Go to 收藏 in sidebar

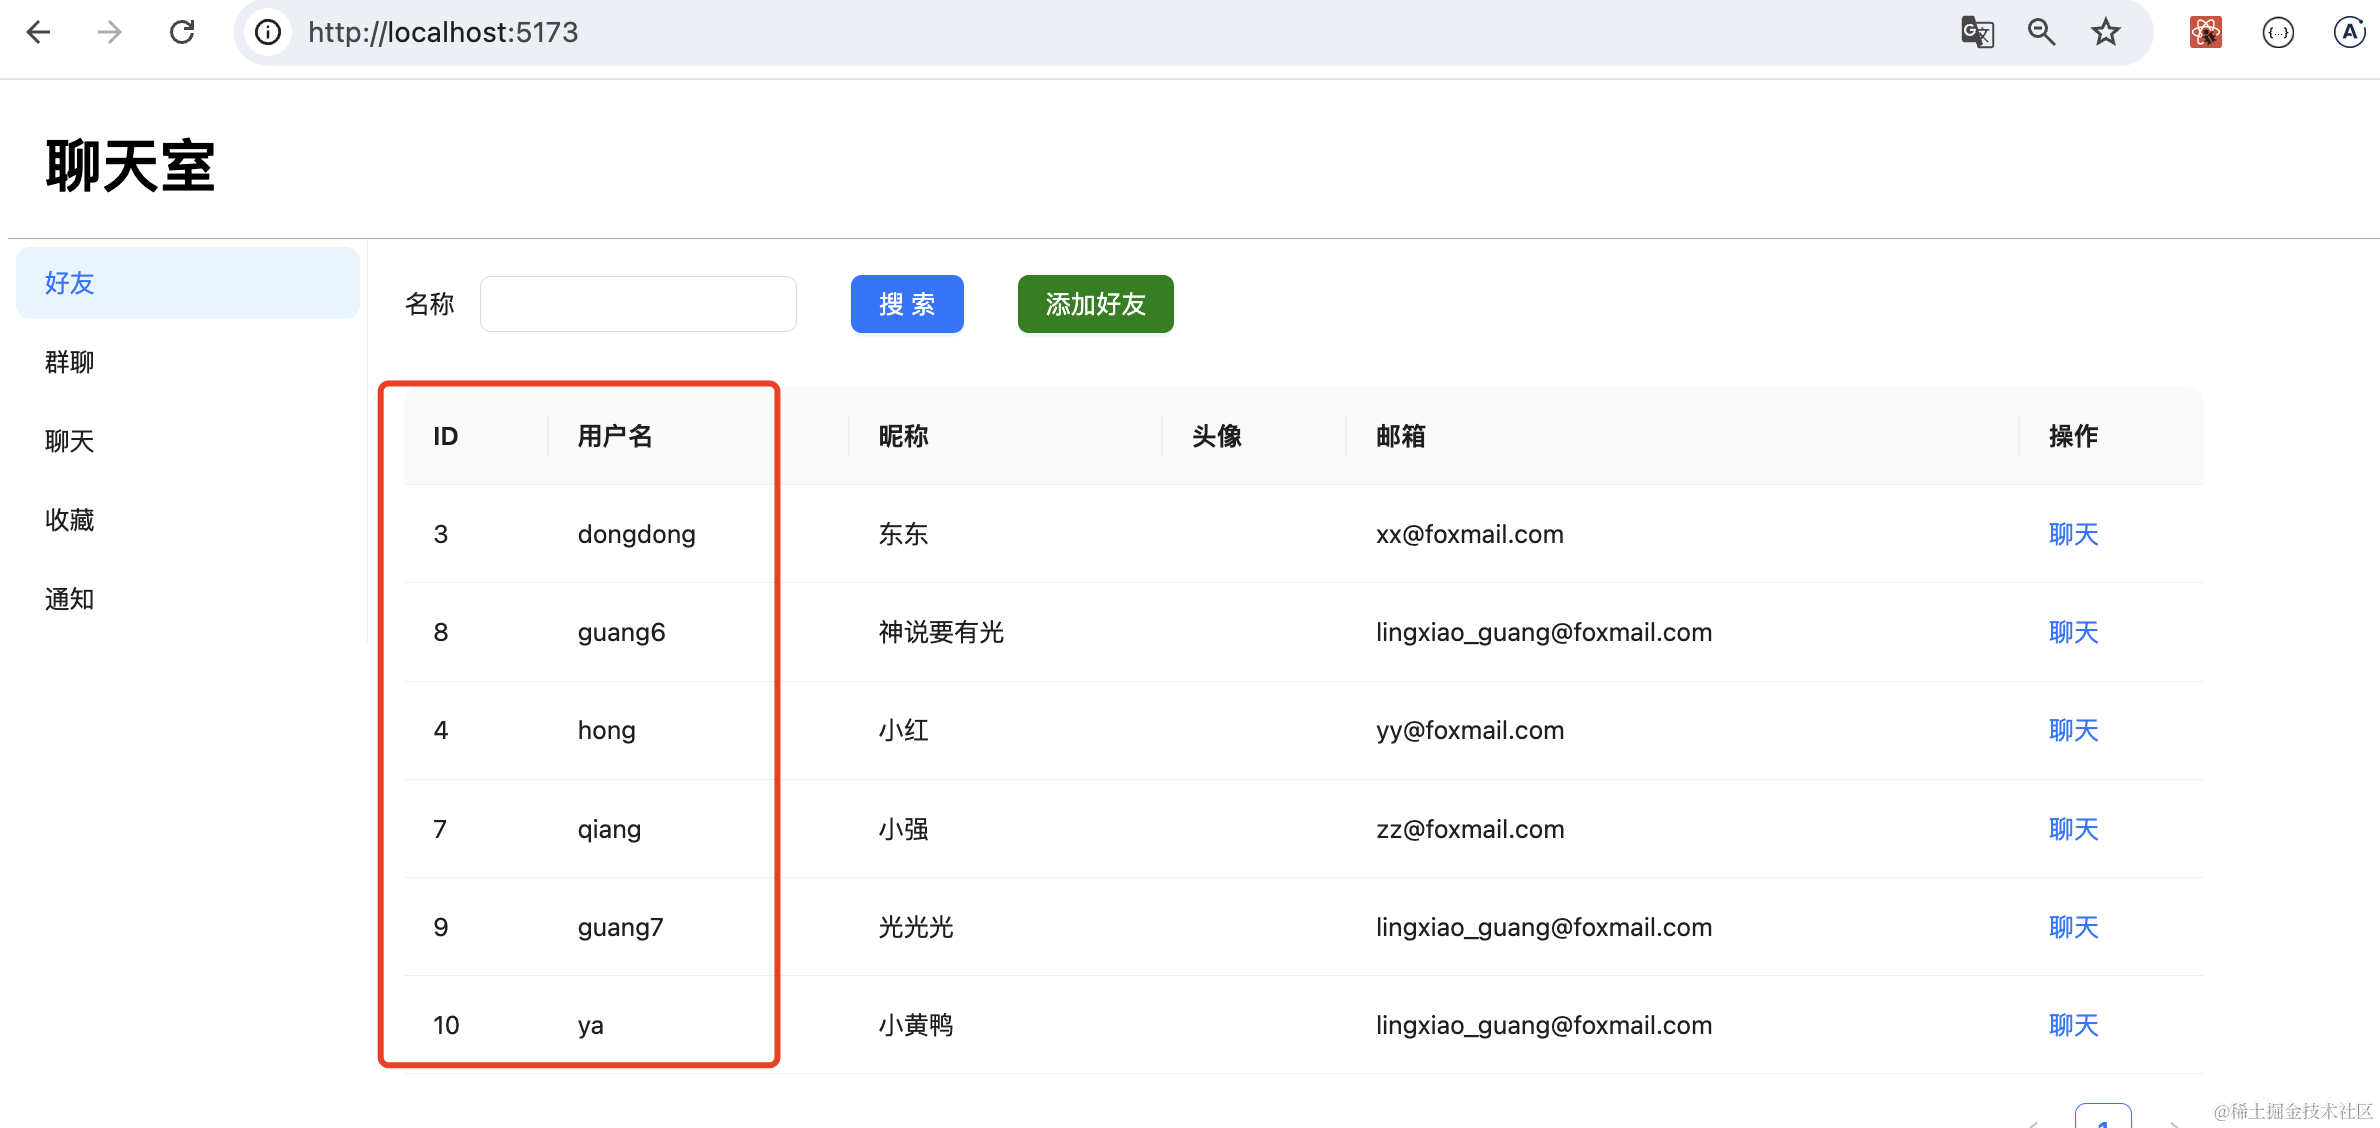70,520
